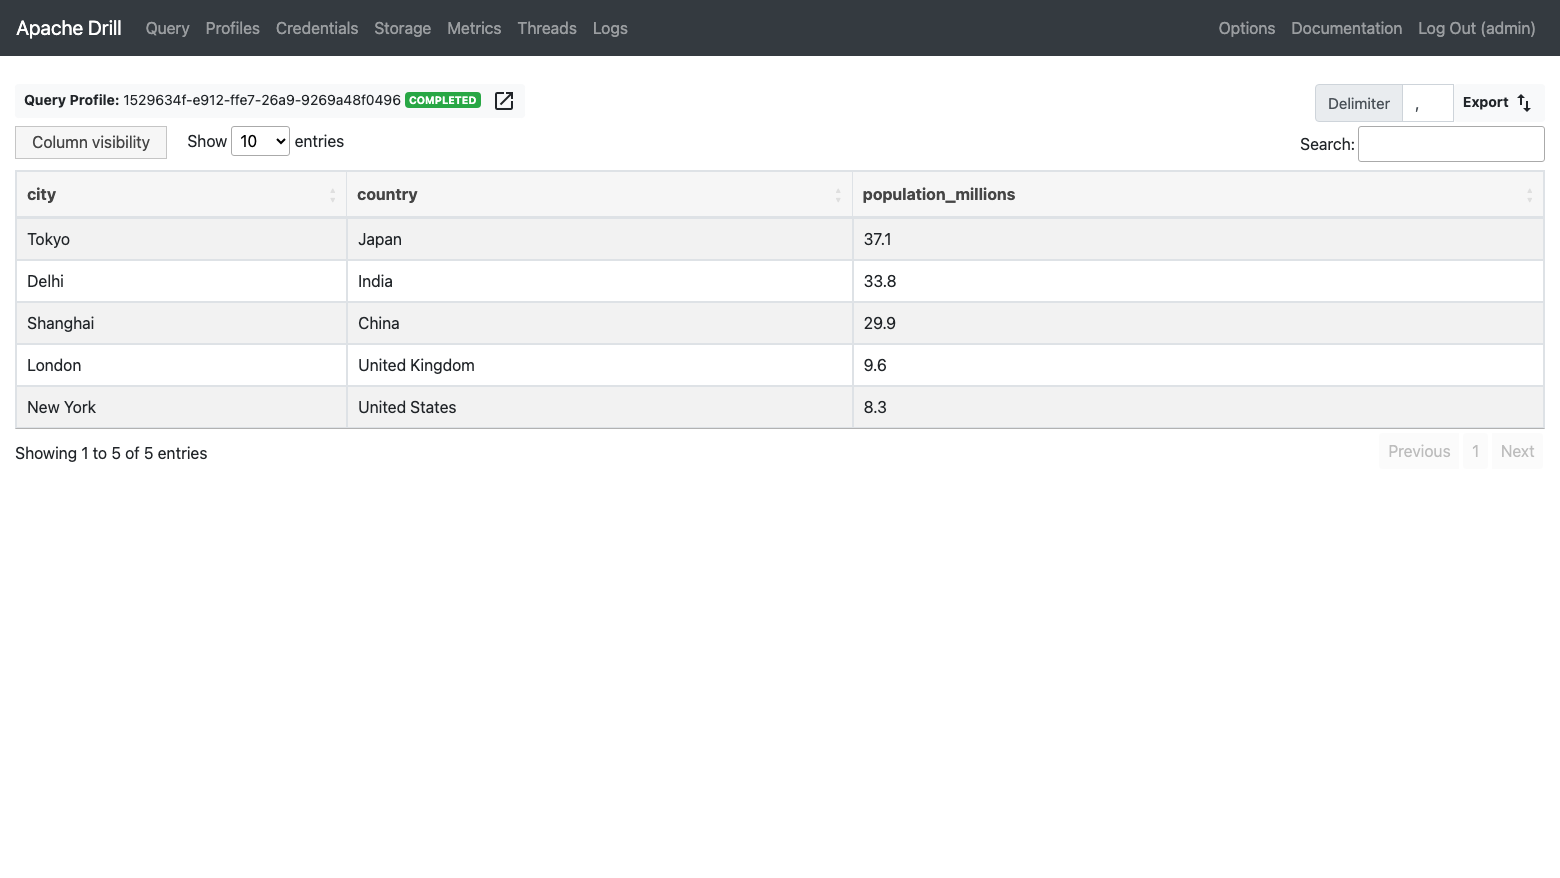Click the Tokyo cell
Screen dimensions: 1560x878
coord(181,239)
